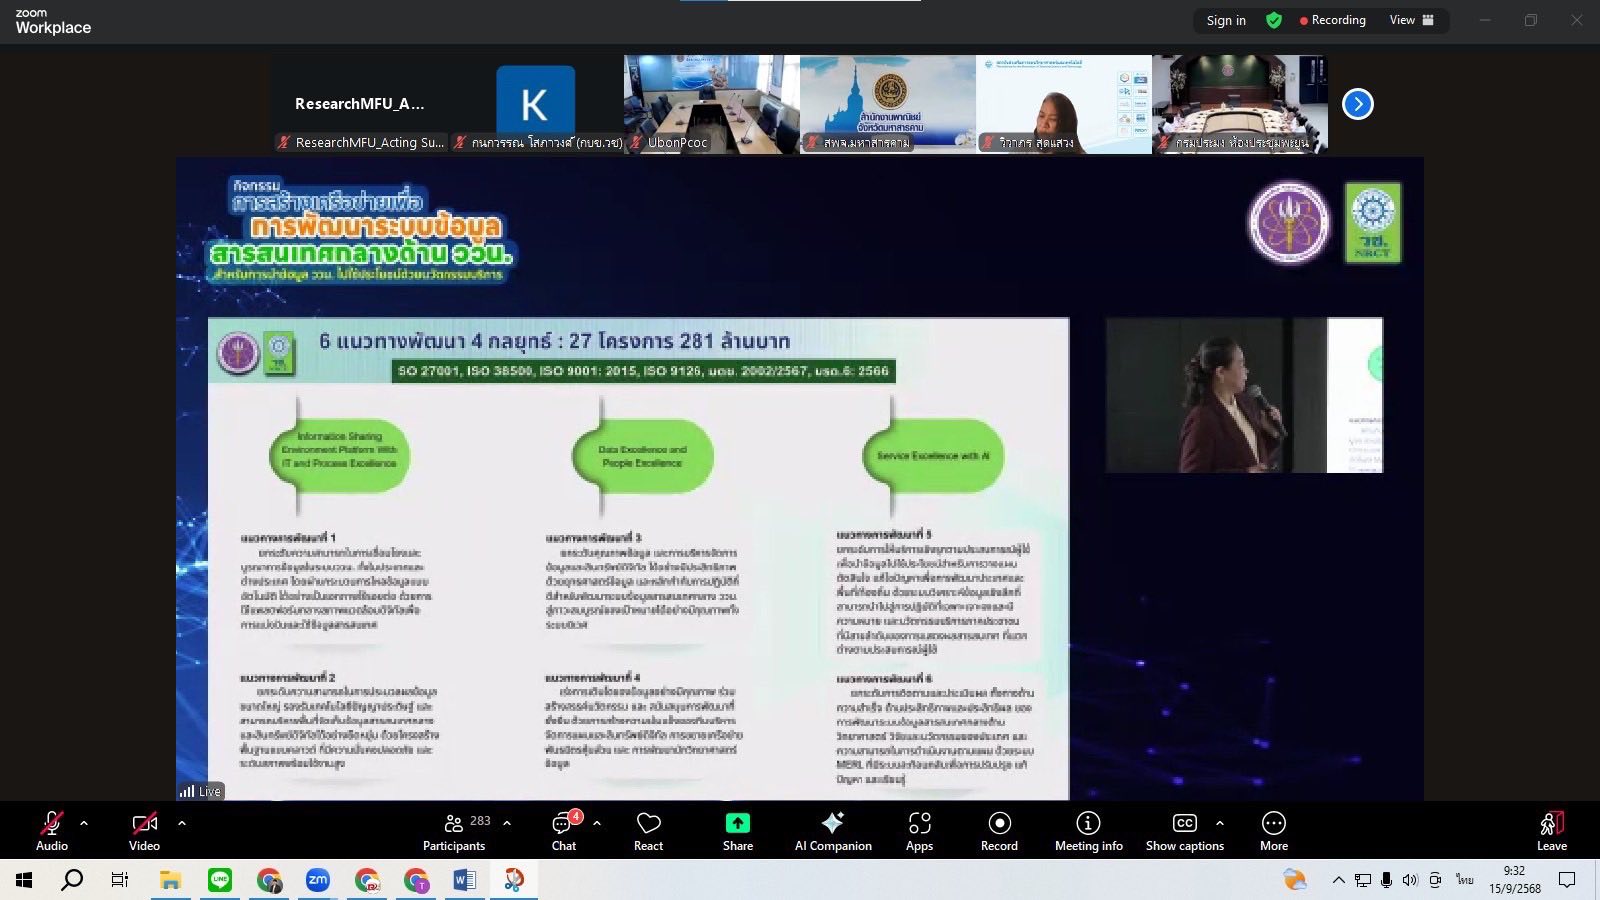Viewport: 1600px width, 900px height.
Task: Show next participants with the blue arrow
Action: tap(1357, 104)
